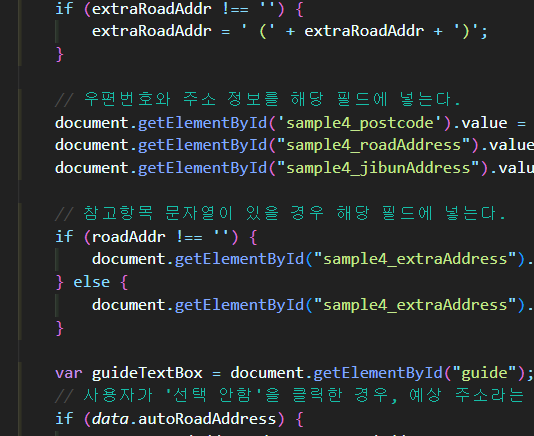Click the "if (roadAddr !== '')" condition

coord(156,237)
